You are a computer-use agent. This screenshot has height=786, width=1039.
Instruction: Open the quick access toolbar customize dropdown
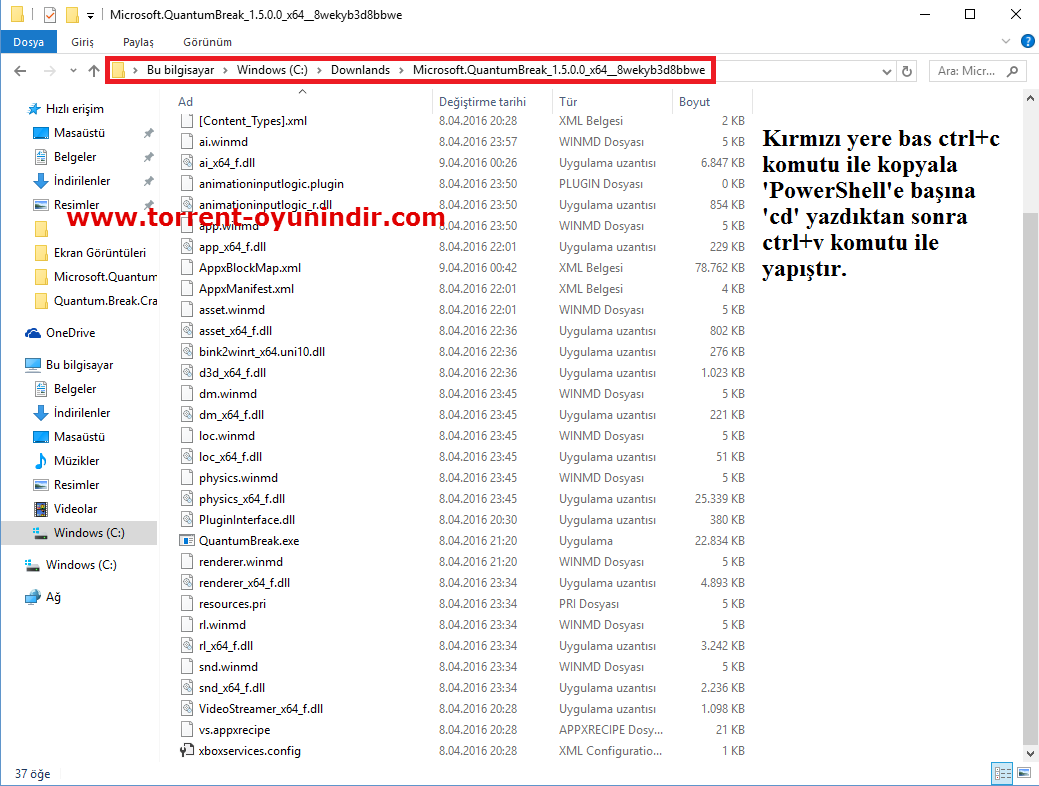tap(91, 15)
